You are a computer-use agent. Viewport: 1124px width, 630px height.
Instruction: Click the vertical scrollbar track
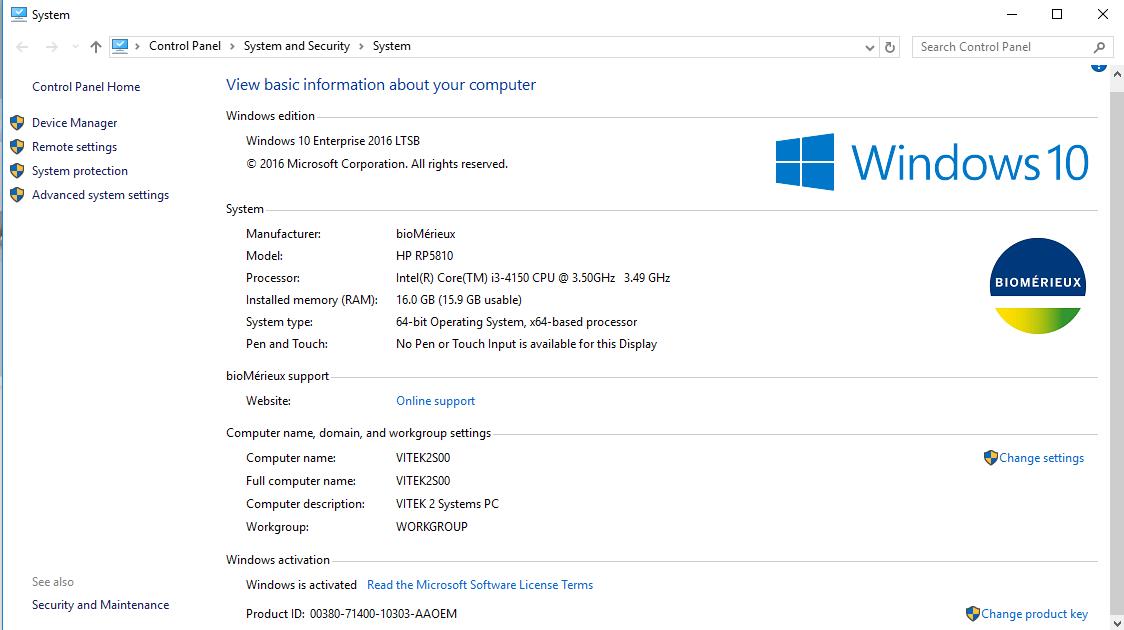(x=1117, y=400)
